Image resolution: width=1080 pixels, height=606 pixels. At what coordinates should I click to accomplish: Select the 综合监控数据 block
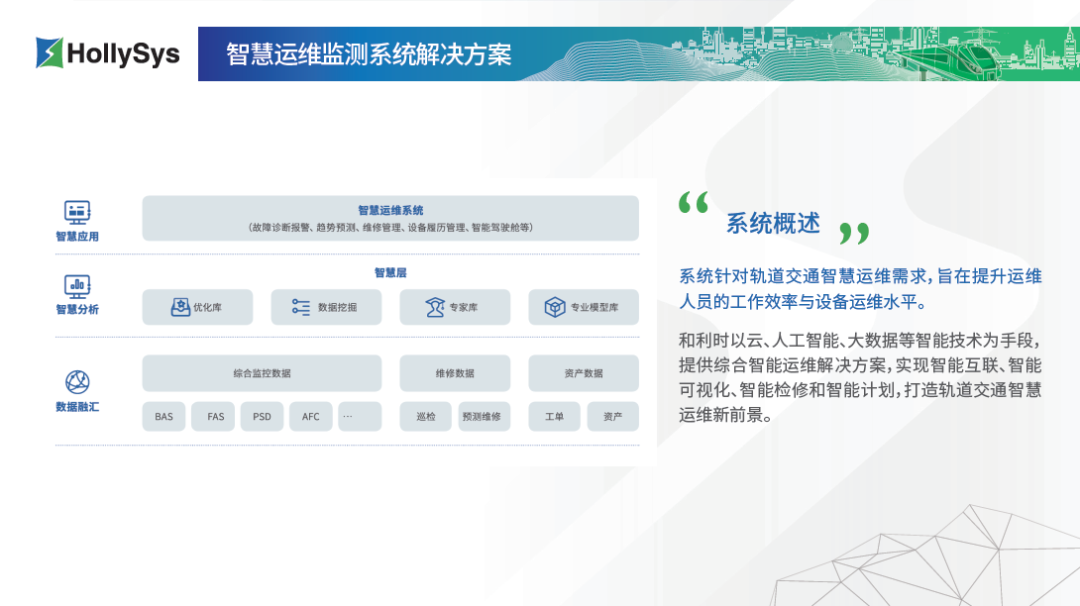pos(262,373)
